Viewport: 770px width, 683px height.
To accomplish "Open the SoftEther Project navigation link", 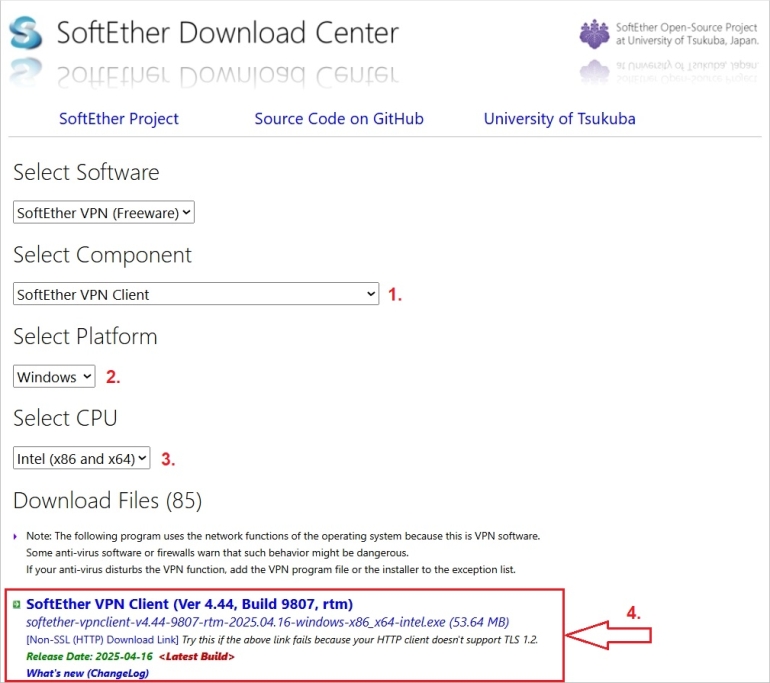I will [x=119, y=118].
